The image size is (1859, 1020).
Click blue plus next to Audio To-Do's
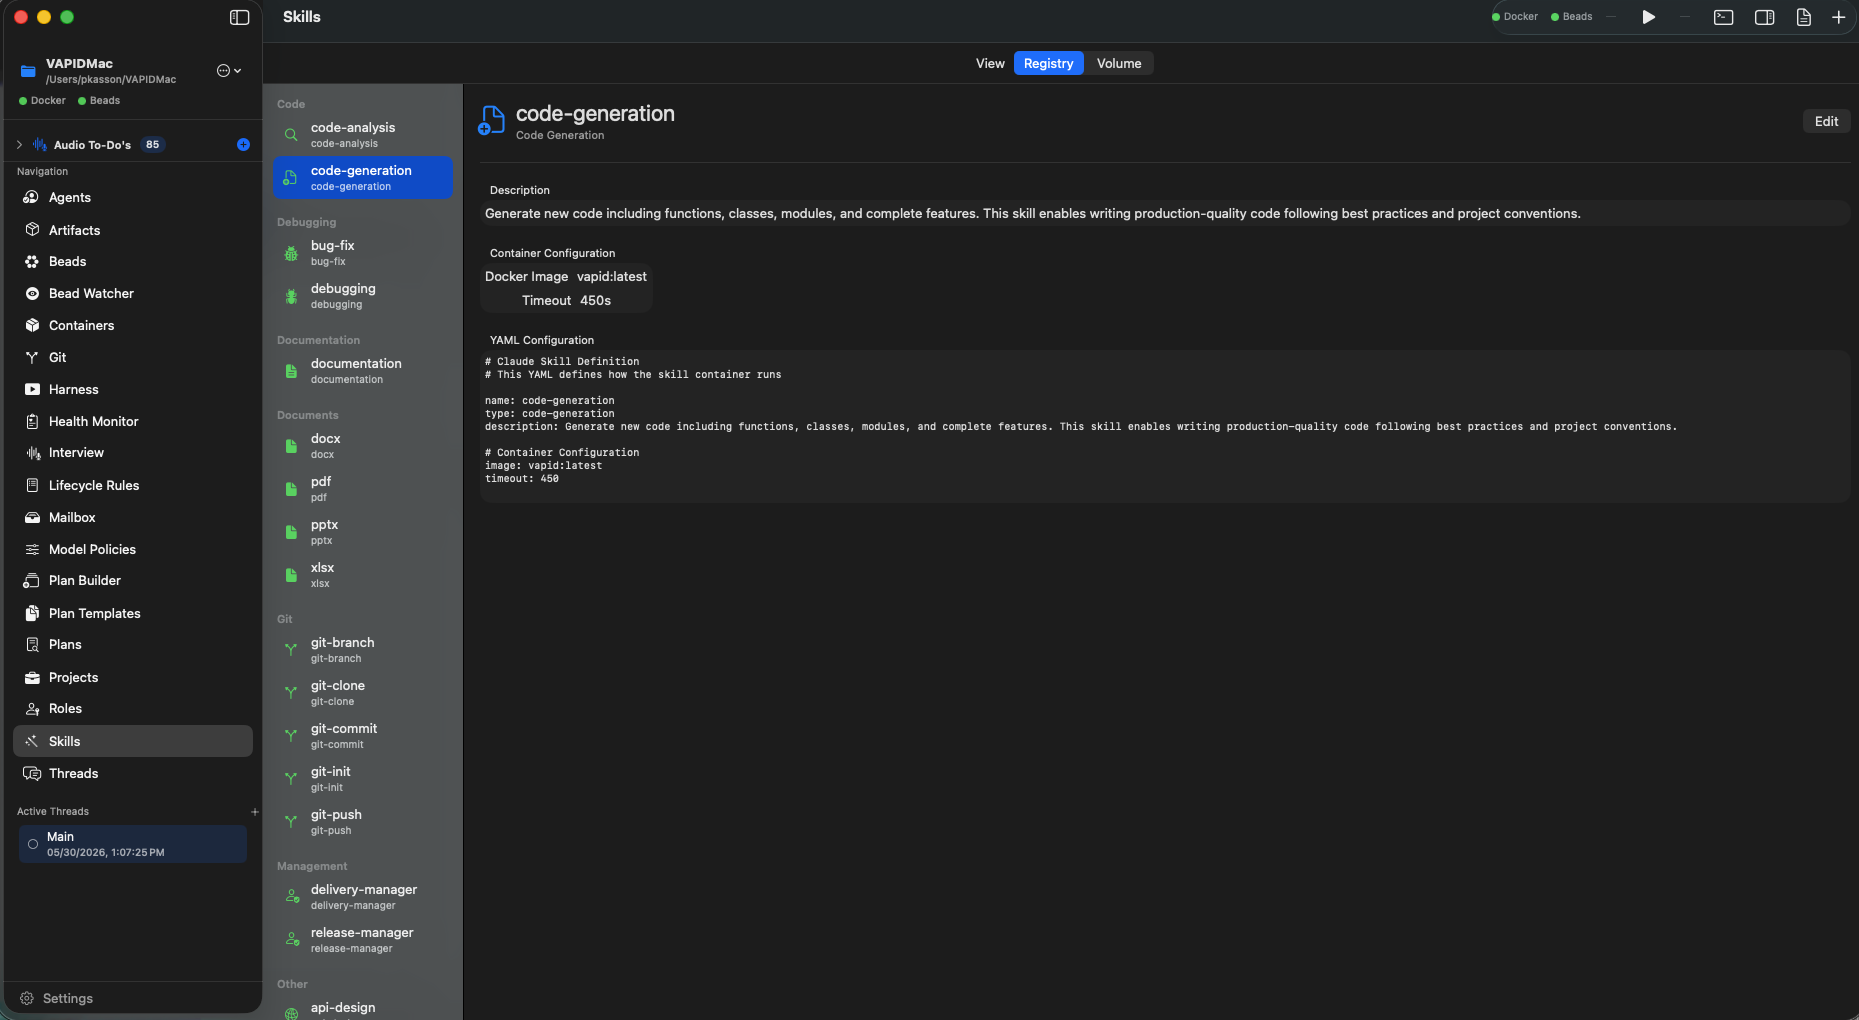[243, 145]
